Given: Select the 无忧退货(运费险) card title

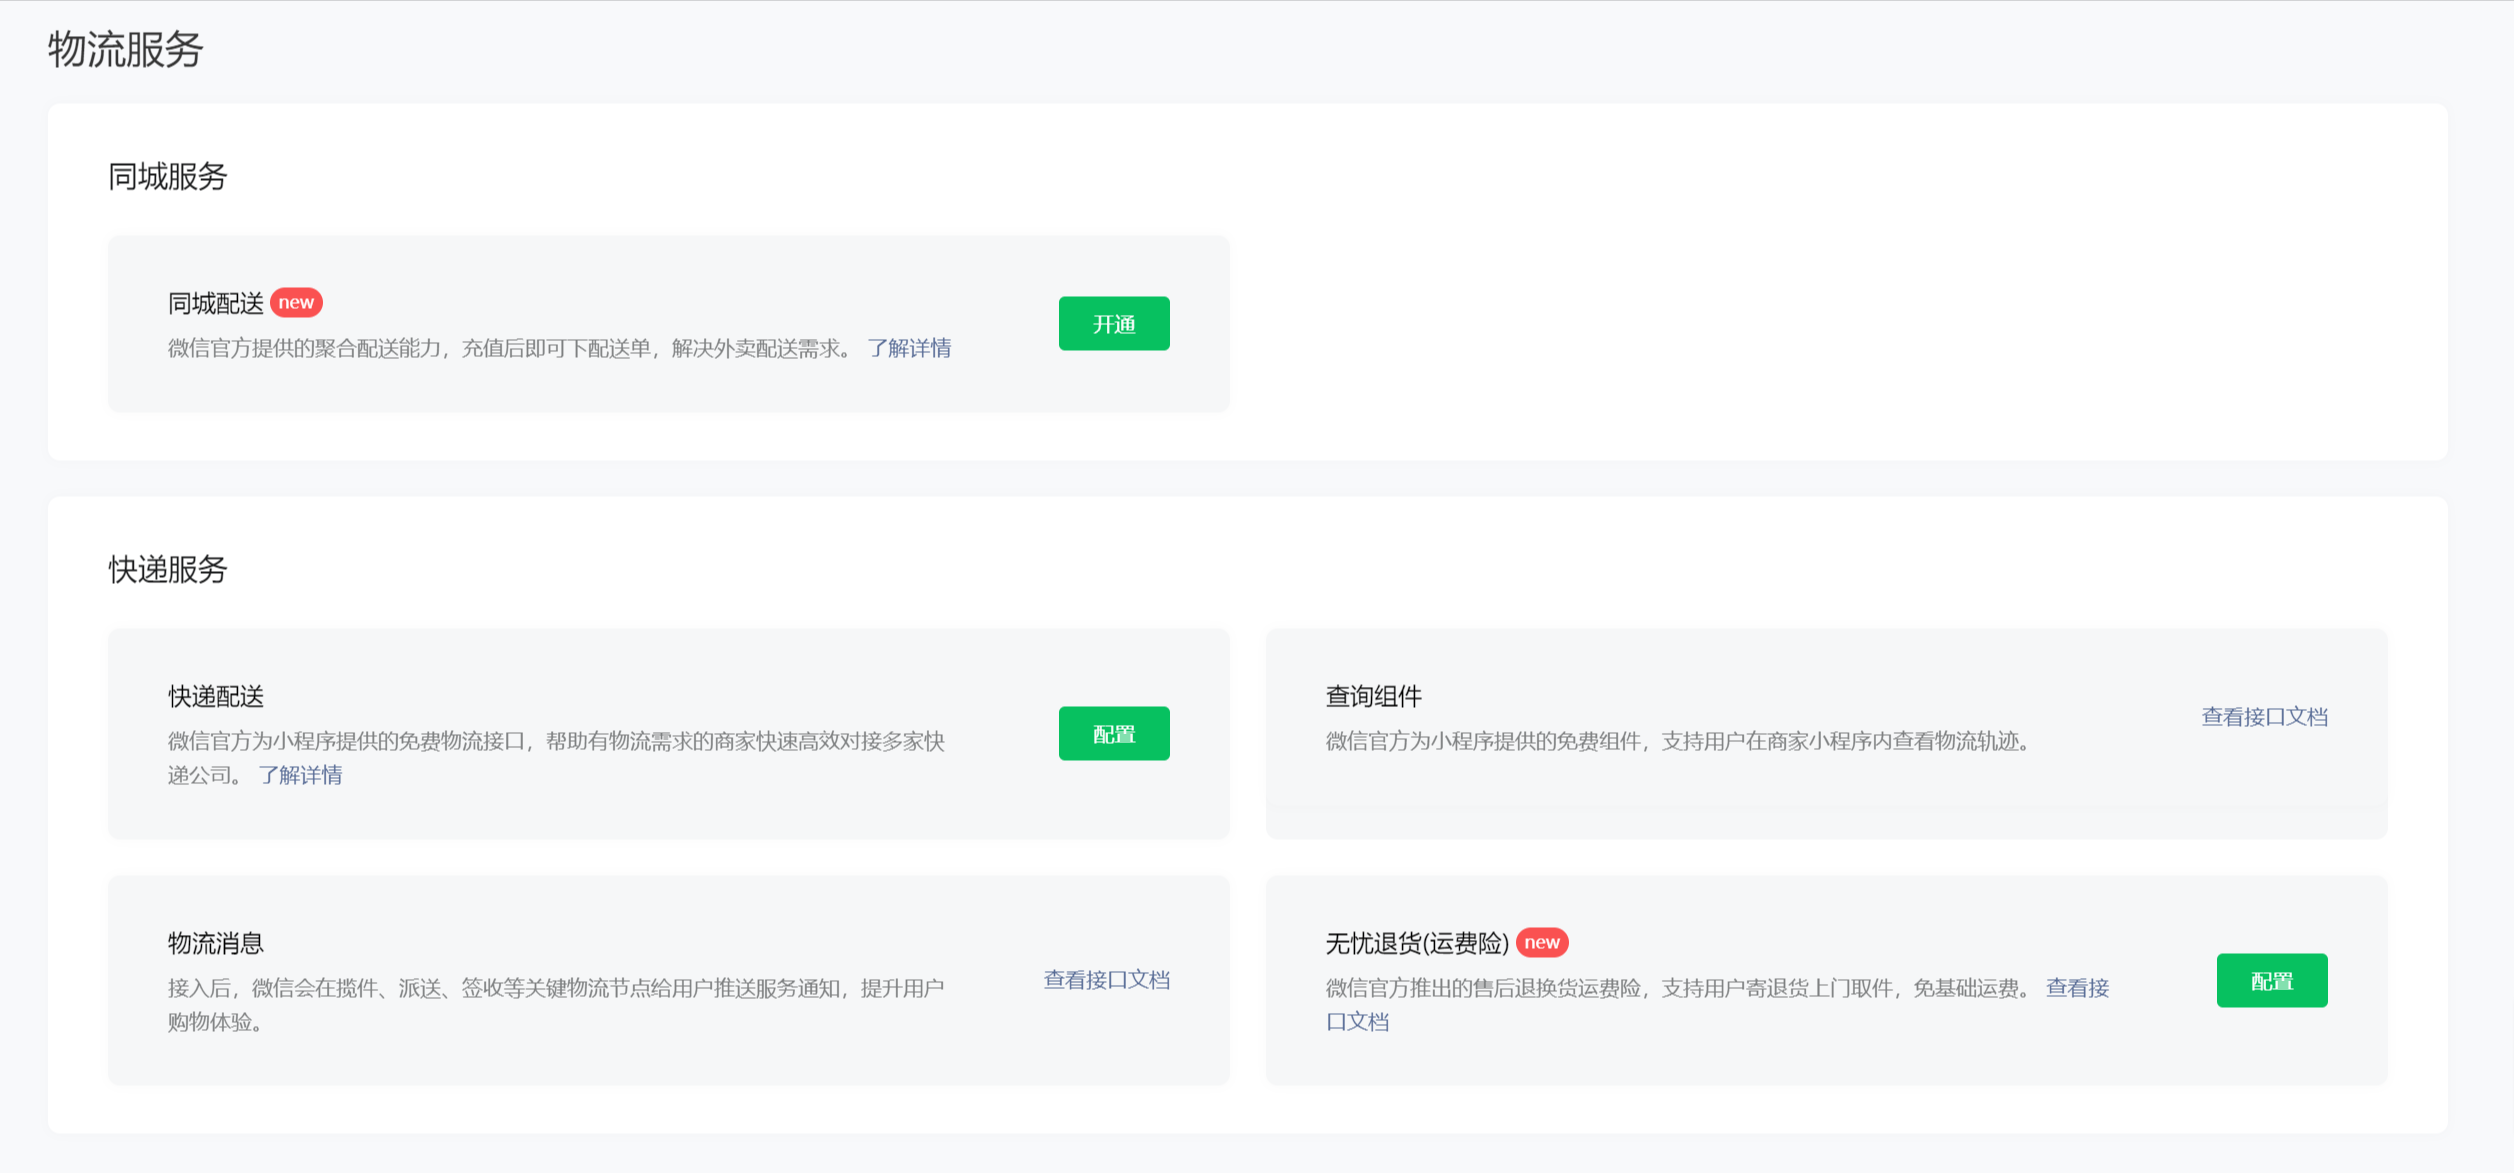Looking at the screenshot, I should tap(1416, 944).
